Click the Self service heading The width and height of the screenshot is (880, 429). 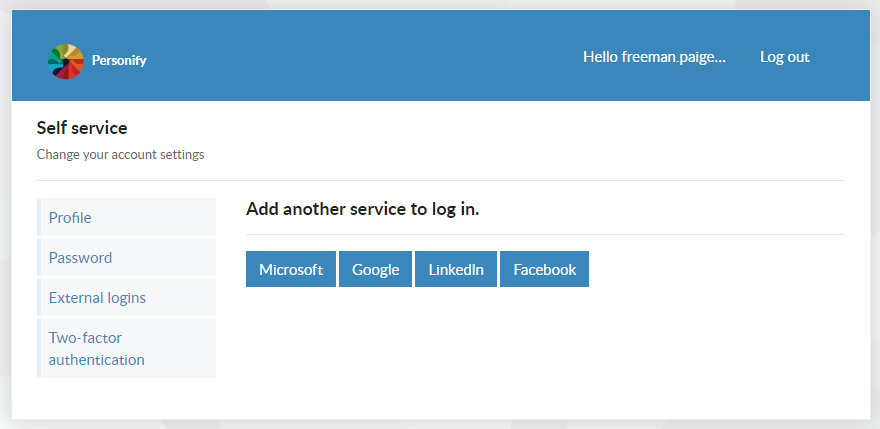pos(82,128)
